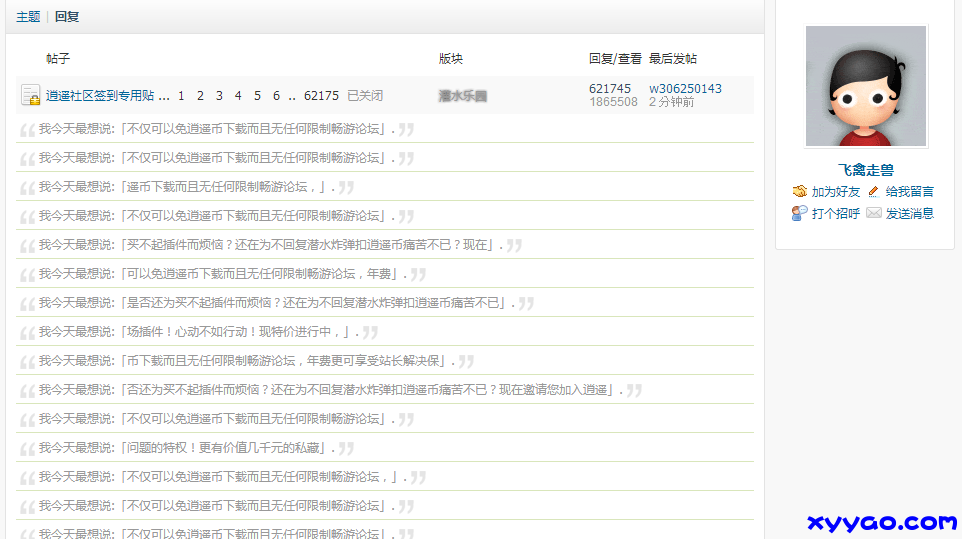Screen dimensions: 962x539
Task: Select 最后发帖 column header
Action: (x=673, y=59)
